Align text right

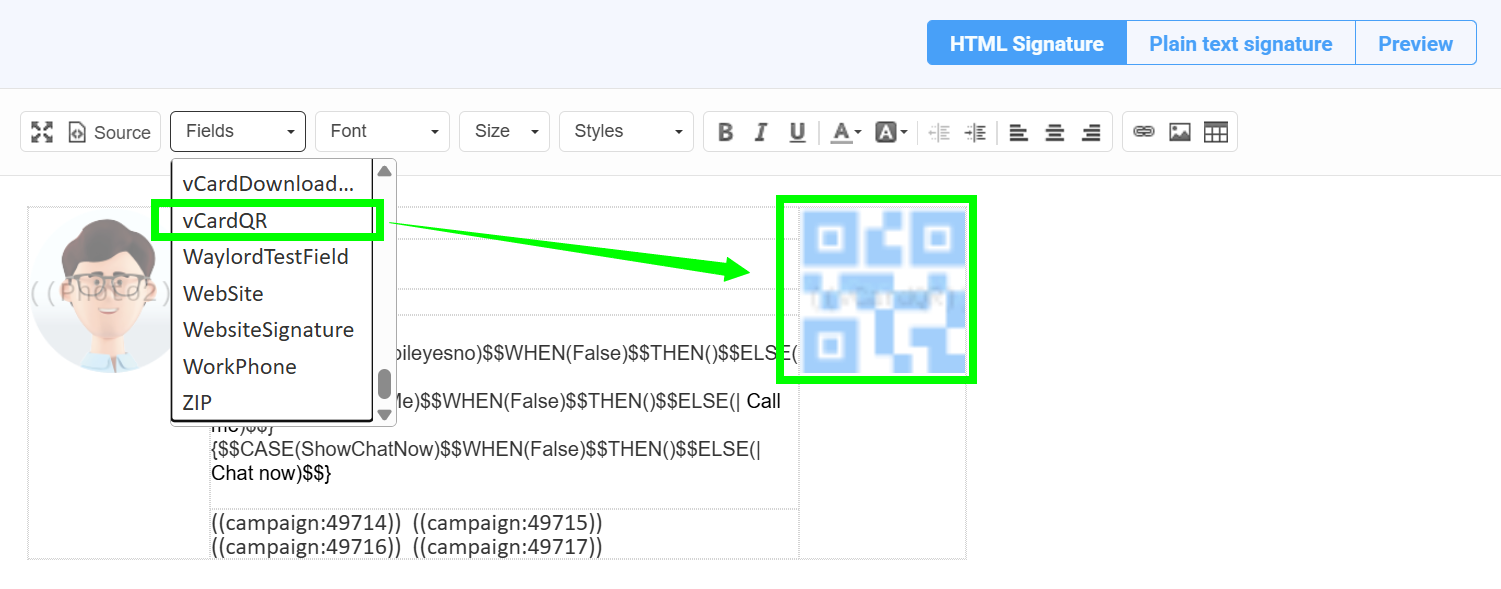(1091, 132)
